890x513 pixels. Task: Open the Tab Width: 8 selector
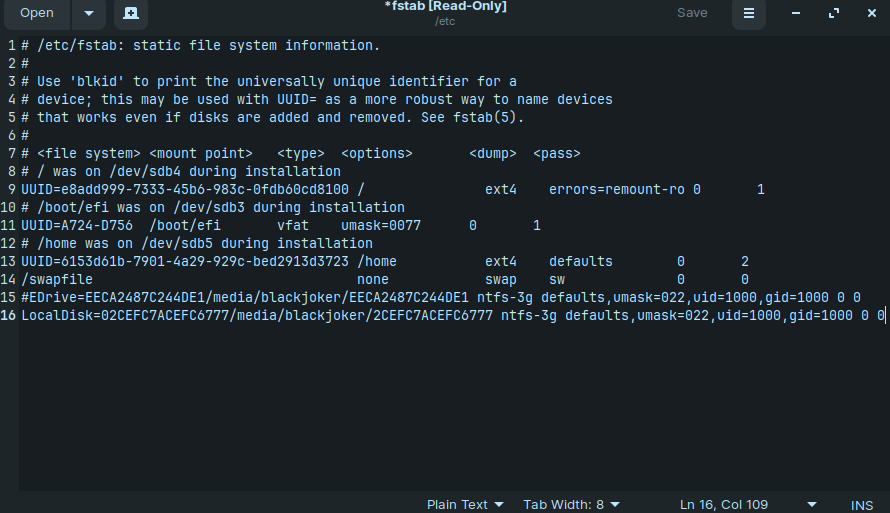[x=572, y=504]
